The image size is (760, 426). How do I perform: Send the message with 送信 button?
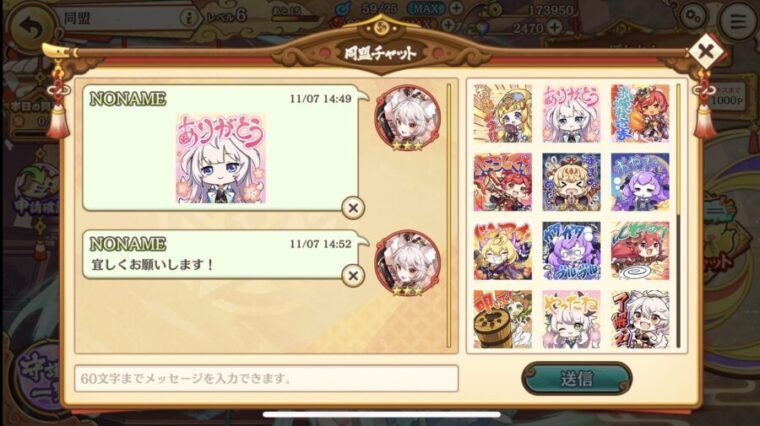(x=577, y=379)
